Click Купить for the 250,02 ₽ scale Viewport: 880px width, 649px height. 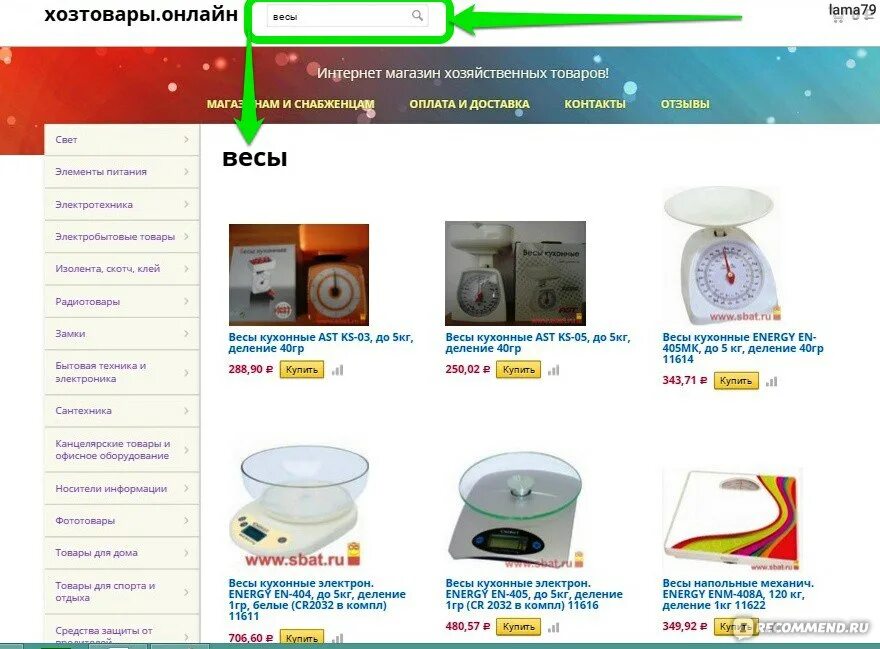click(519, 369)
